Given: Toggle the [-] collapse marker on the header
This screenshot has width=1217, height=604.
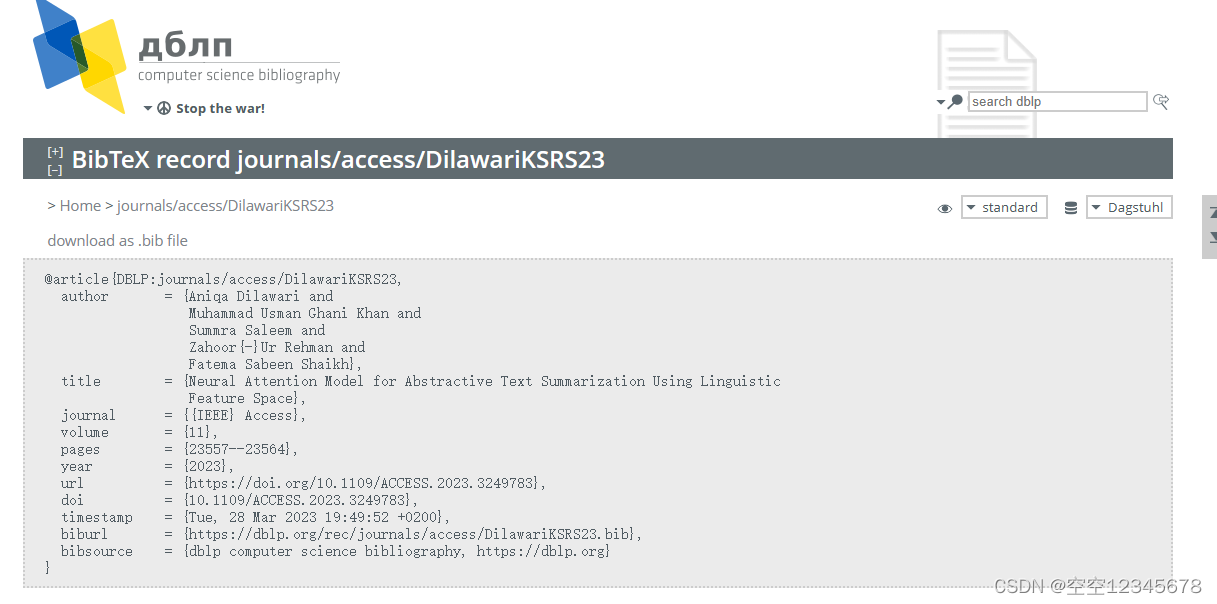Looking at the screenshot, I should pos(55,168).
